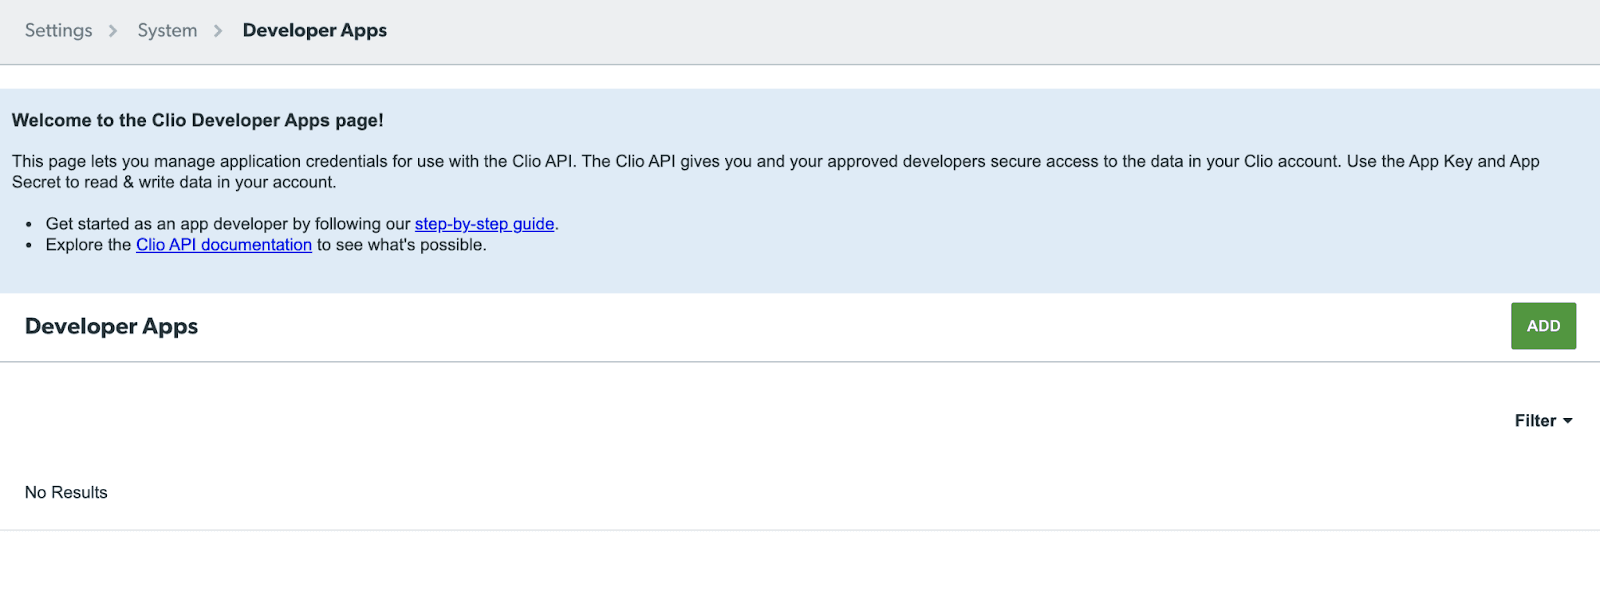Viewport: 1600px width, 593px height.
Task: Expand the Filter dropdown
Action: (1543, 421)
